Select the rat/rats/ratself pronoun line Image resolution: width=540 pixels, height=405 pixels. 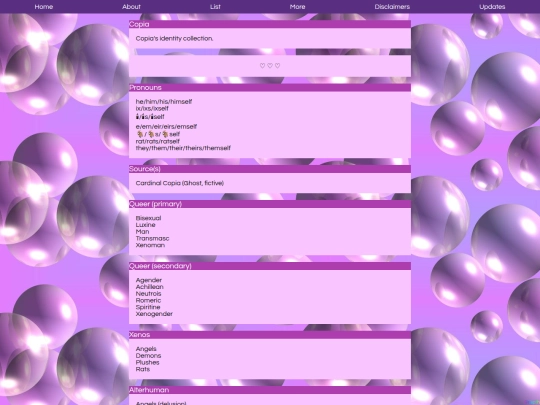pyautogui.click(x=158, y=141)
